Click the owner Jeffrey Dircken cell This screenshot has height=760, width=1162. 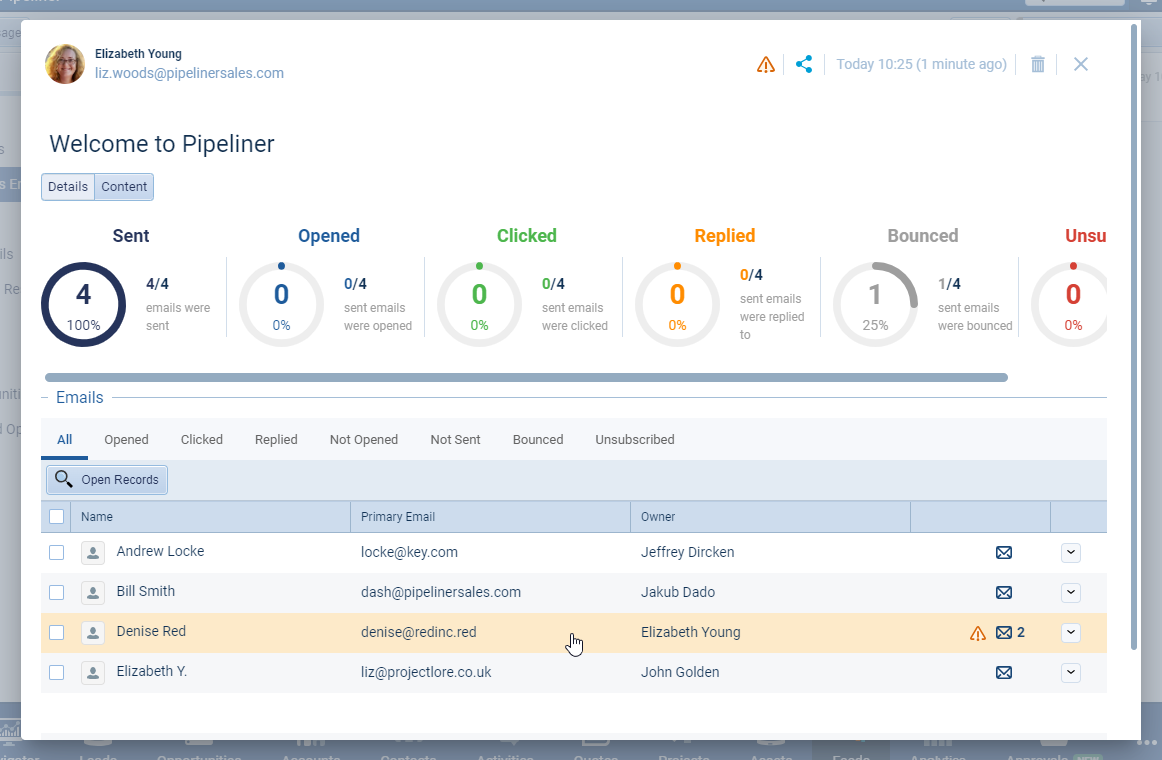[x=688, y=553]
